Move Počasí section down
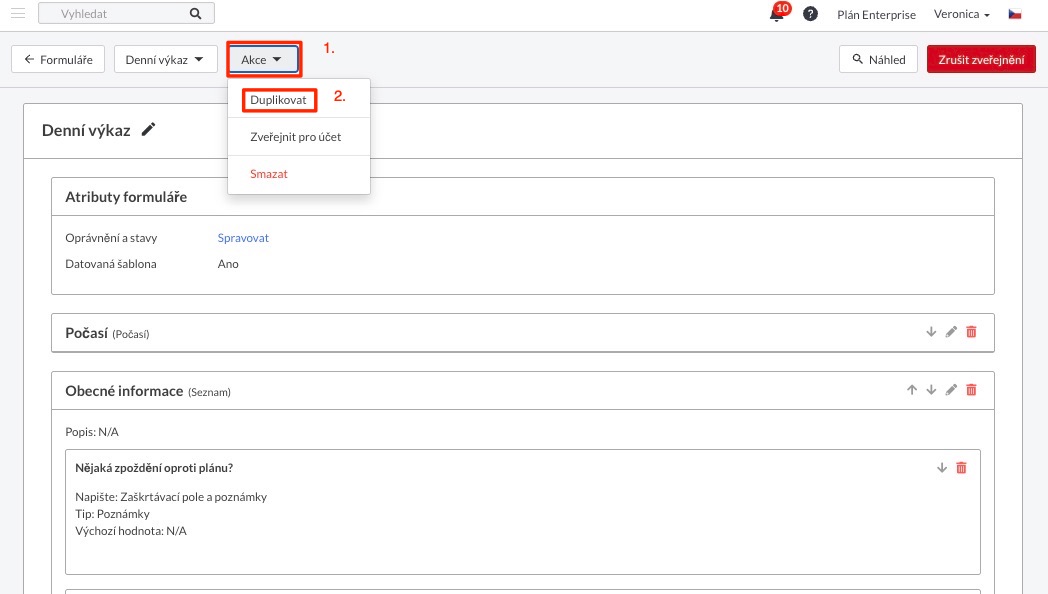Viewport: 1048px width, 594px height. click(x=931, y=332)
